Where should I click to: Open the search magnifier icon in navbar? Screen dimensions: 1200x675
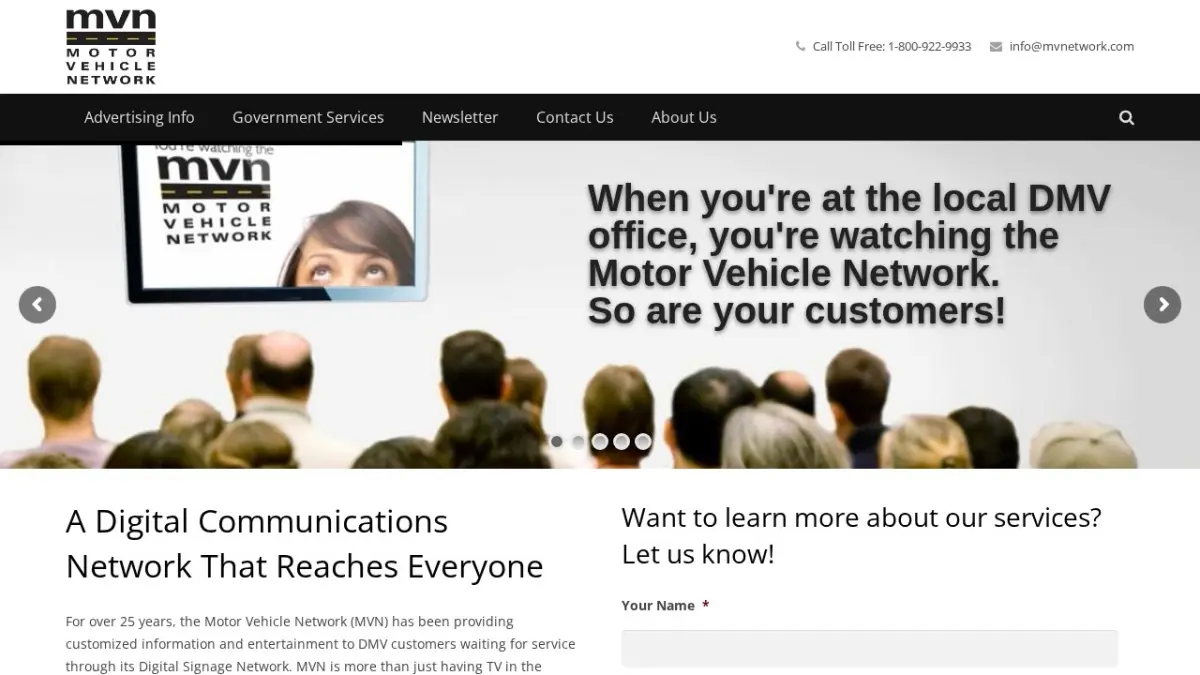pos(1127,118)
